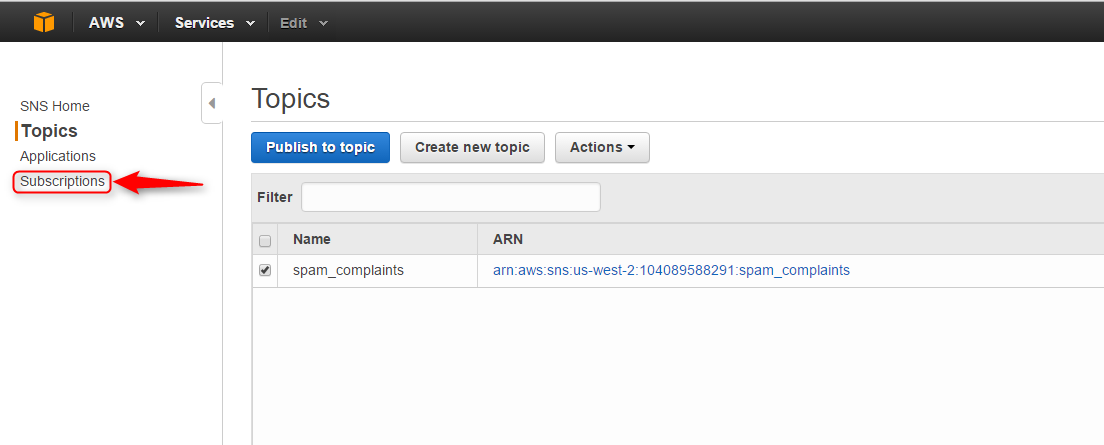Select Topics in the sidebar
The image size is (1104, 445).
click(x=49, y=131)
